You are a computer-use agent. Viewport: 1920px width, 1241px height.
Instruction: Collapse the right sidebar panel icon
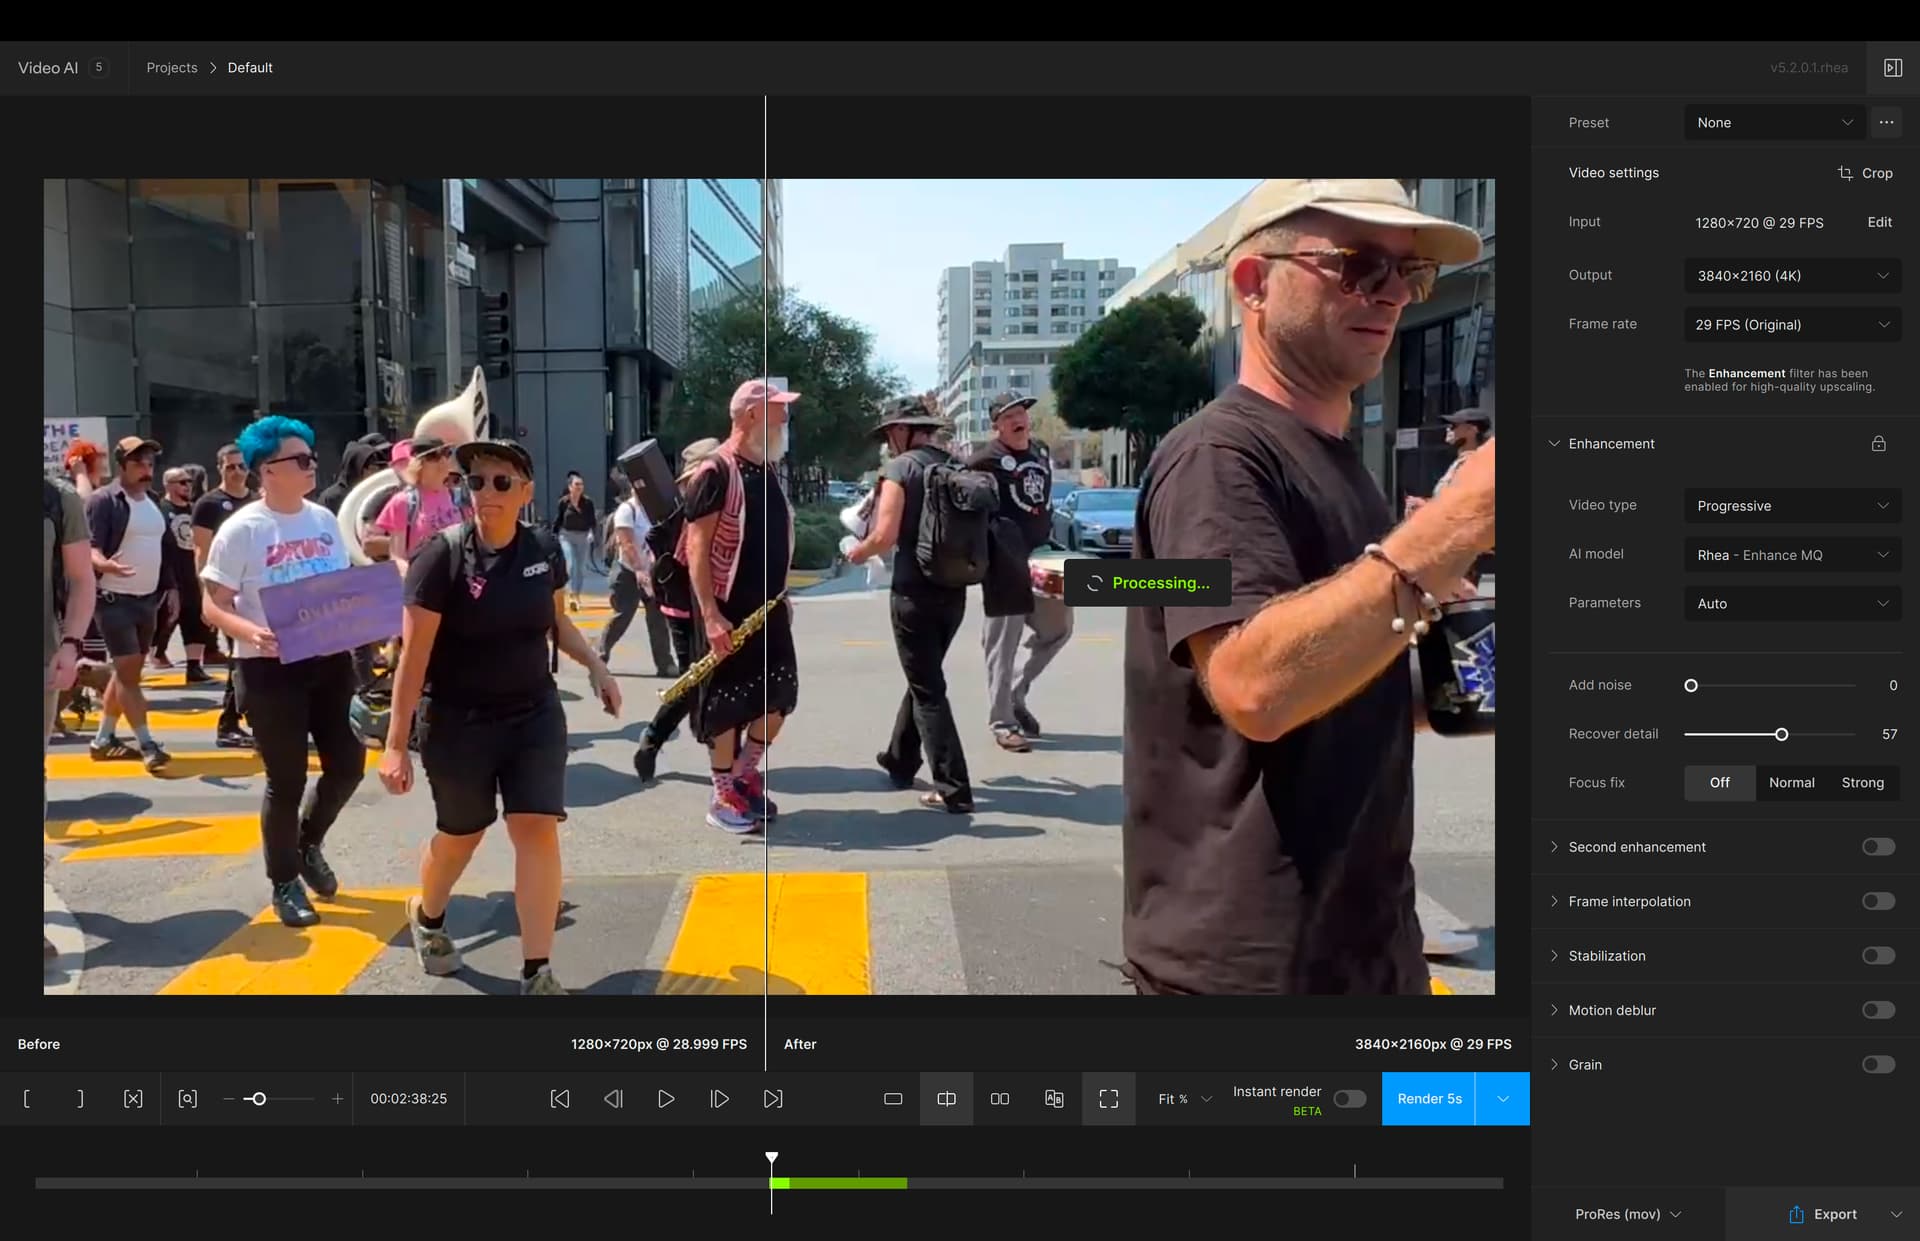click(1892, 68)
